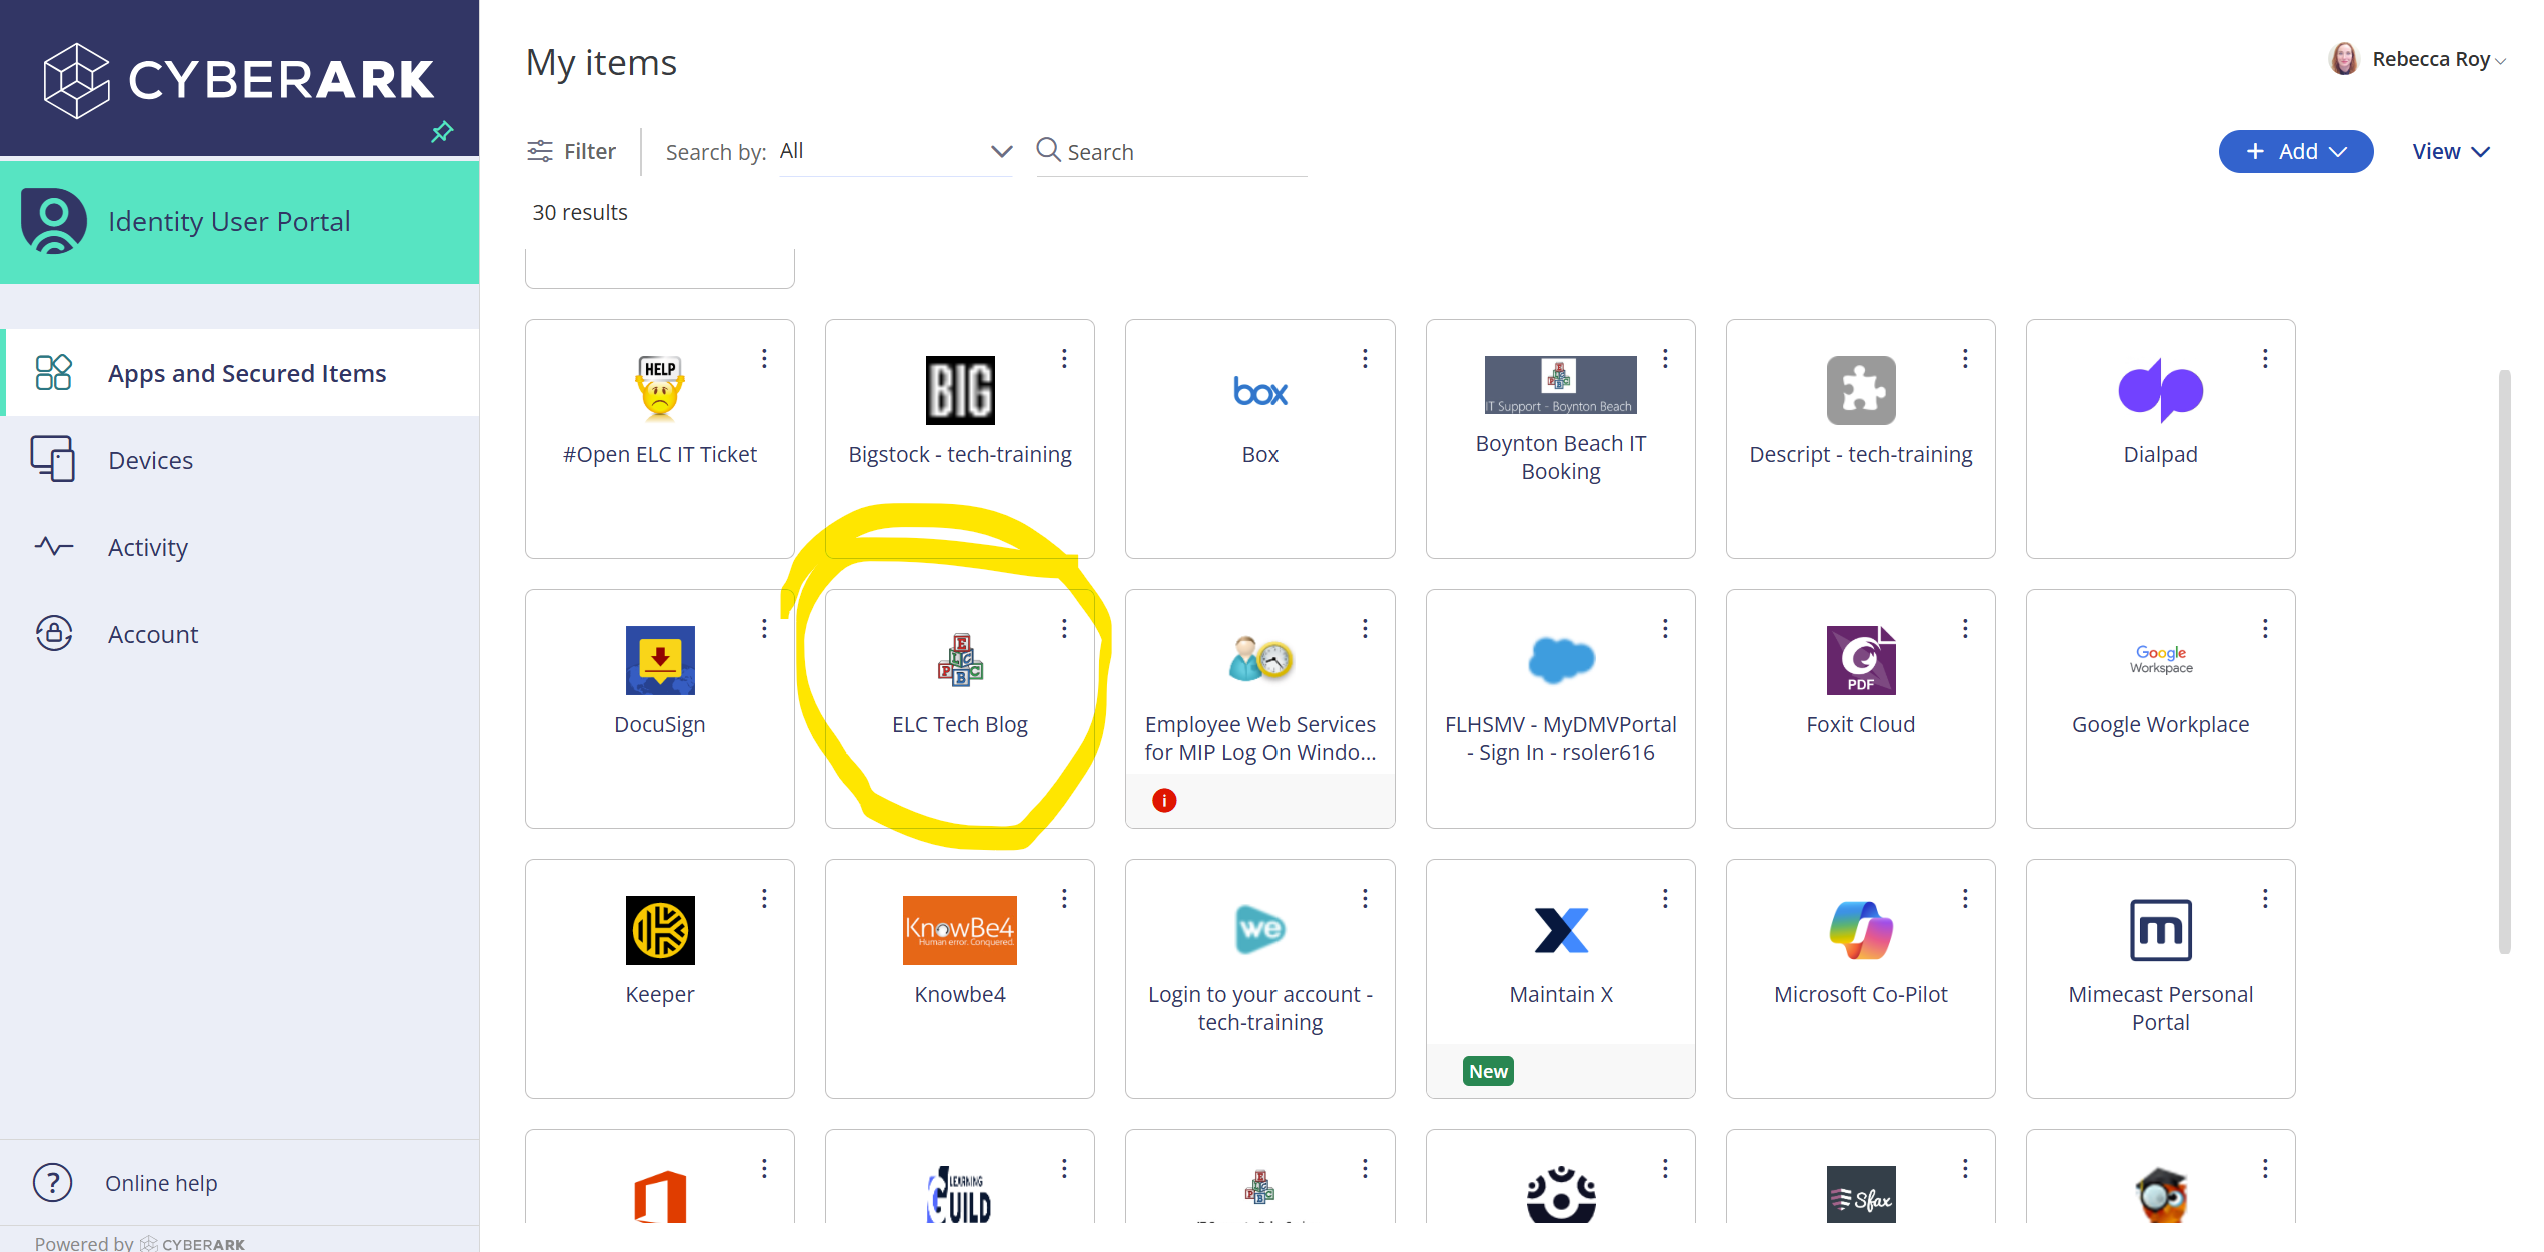Click the Filter button
This screenshot has width=2544, height=1252.
pyautogui.click(x=572, y=151)
